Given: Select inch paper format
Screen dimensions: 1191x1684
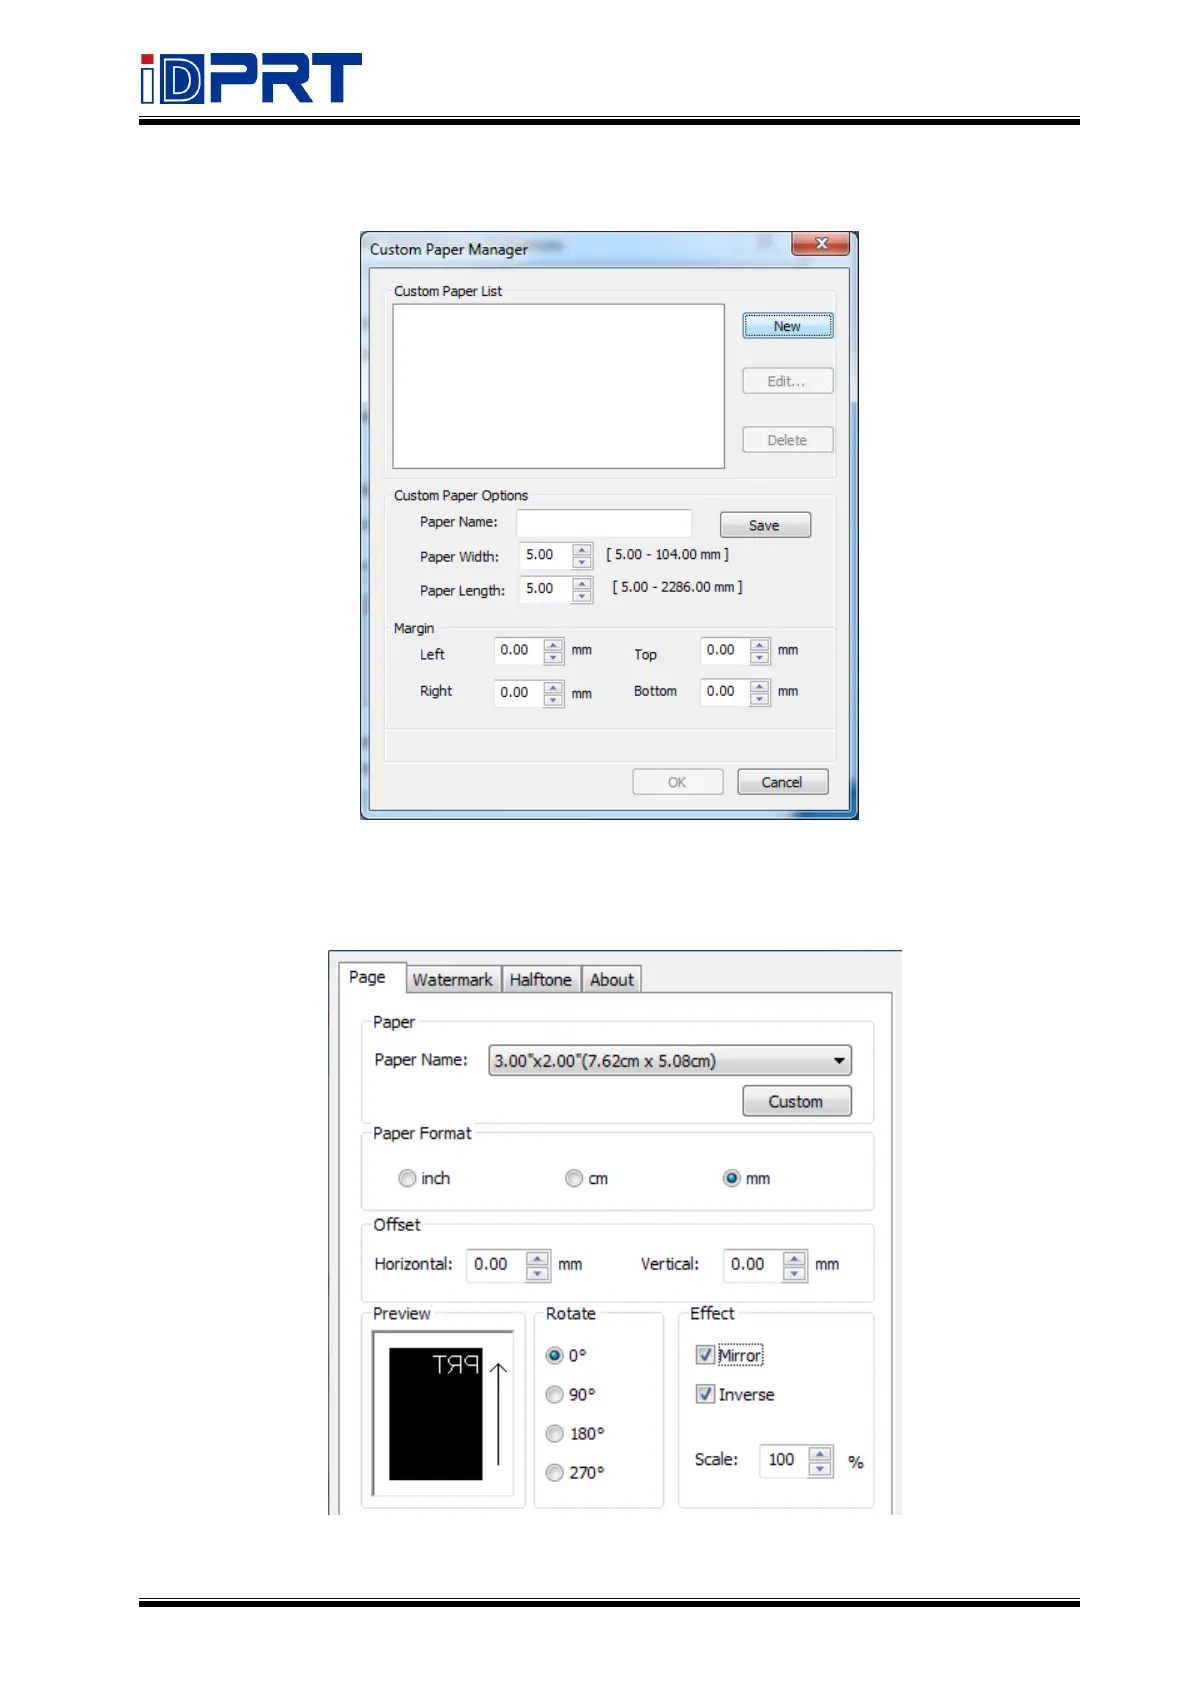Looking at the screenshot, I should click(407, 1178).
